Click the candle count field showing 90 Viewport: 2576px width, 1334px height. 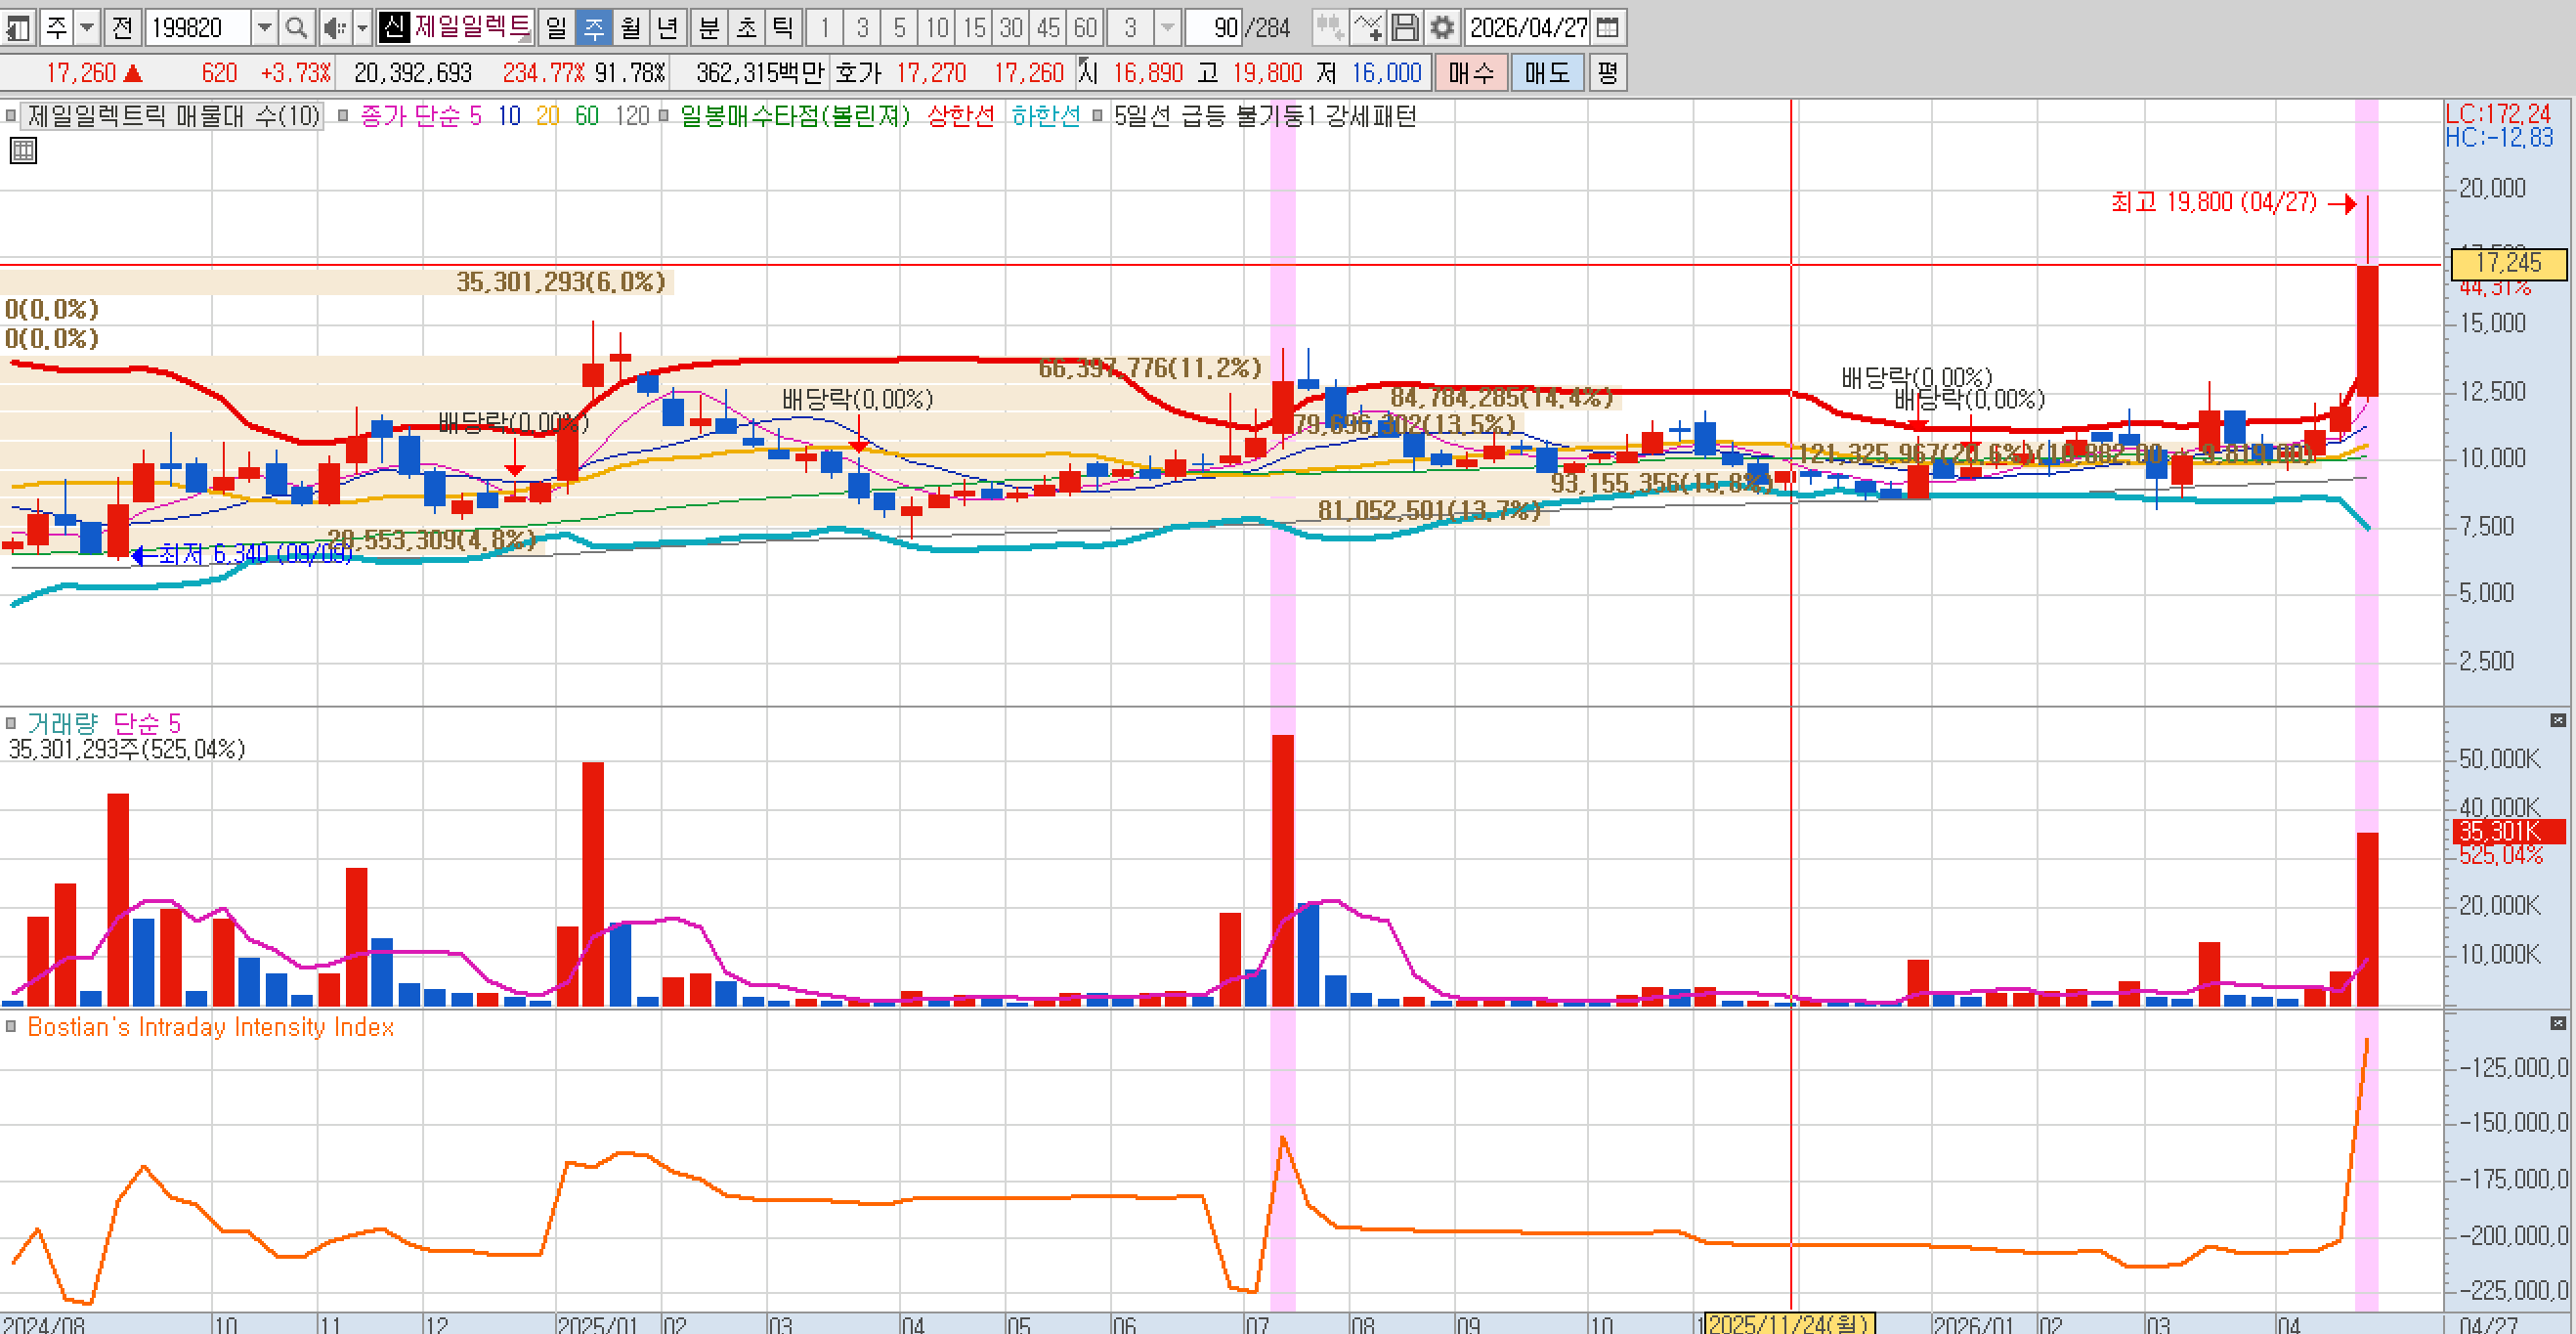click(x=1215, y=28)
